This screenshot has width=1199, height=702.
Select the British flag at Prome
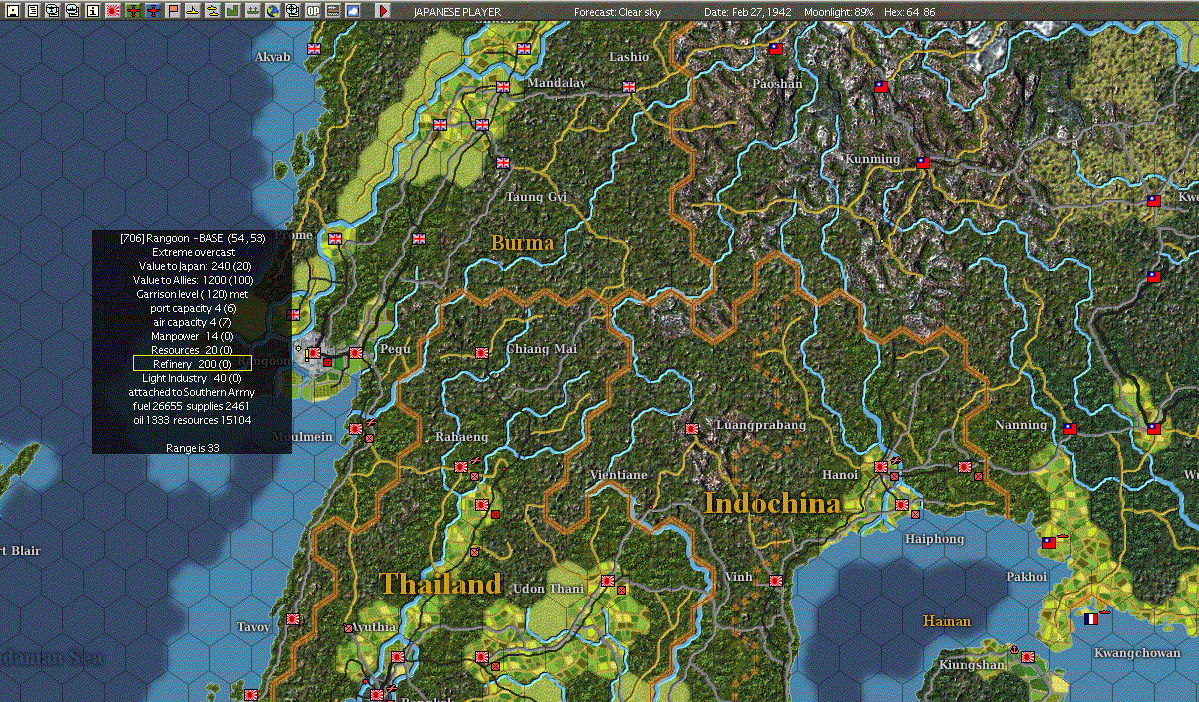point(335,239)
